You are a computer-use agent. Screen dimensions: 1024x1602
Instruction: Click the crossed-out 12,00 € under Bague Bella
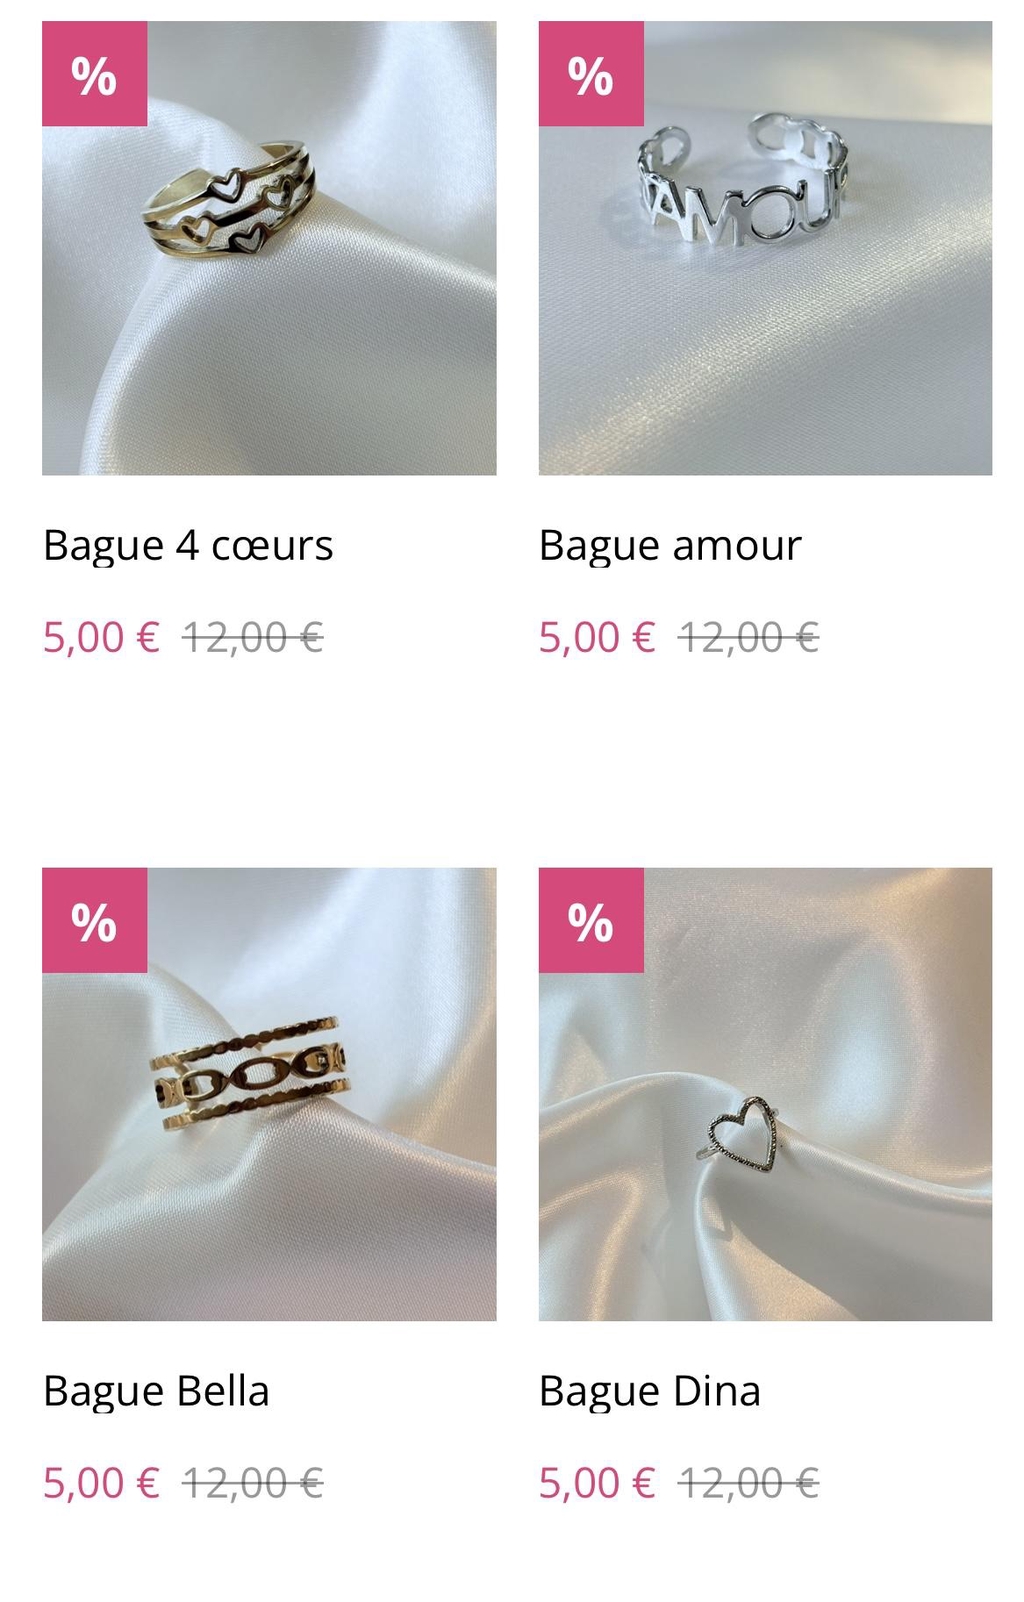tap(252, 1483)
